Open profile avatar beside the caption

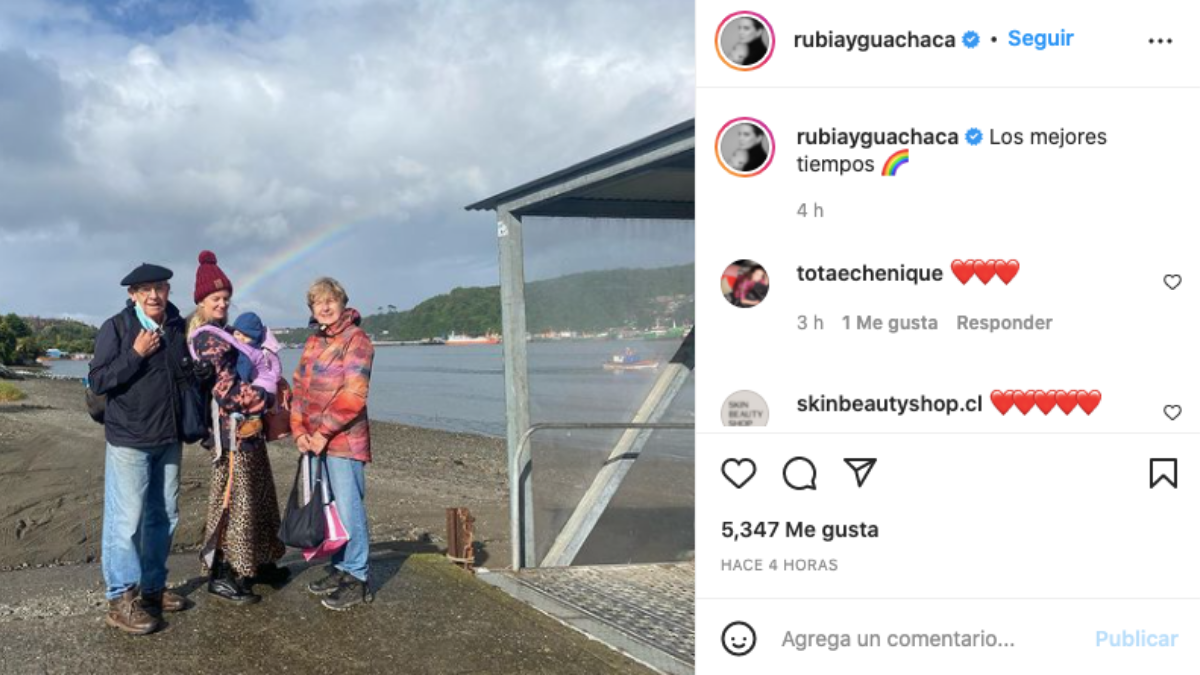(x=745, y=147)
